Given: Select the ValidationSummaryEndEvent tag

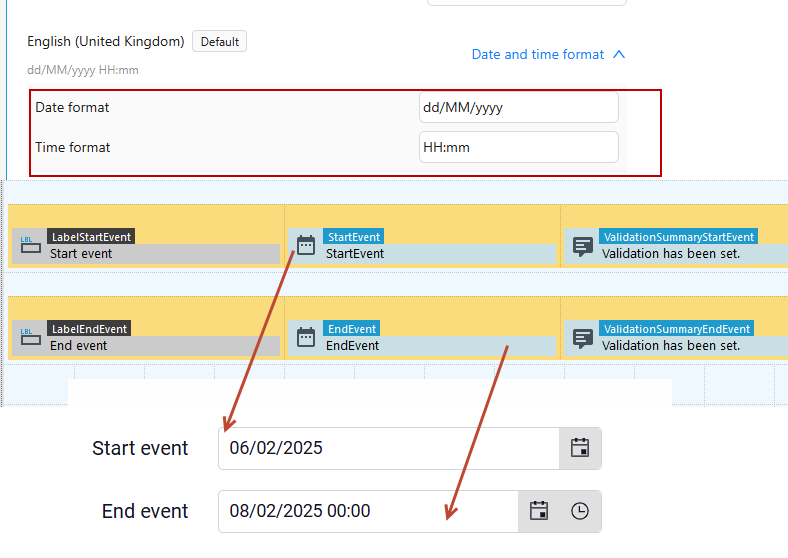Looking at the screenshot, I should pyautogui.click(x=676, y=329).
